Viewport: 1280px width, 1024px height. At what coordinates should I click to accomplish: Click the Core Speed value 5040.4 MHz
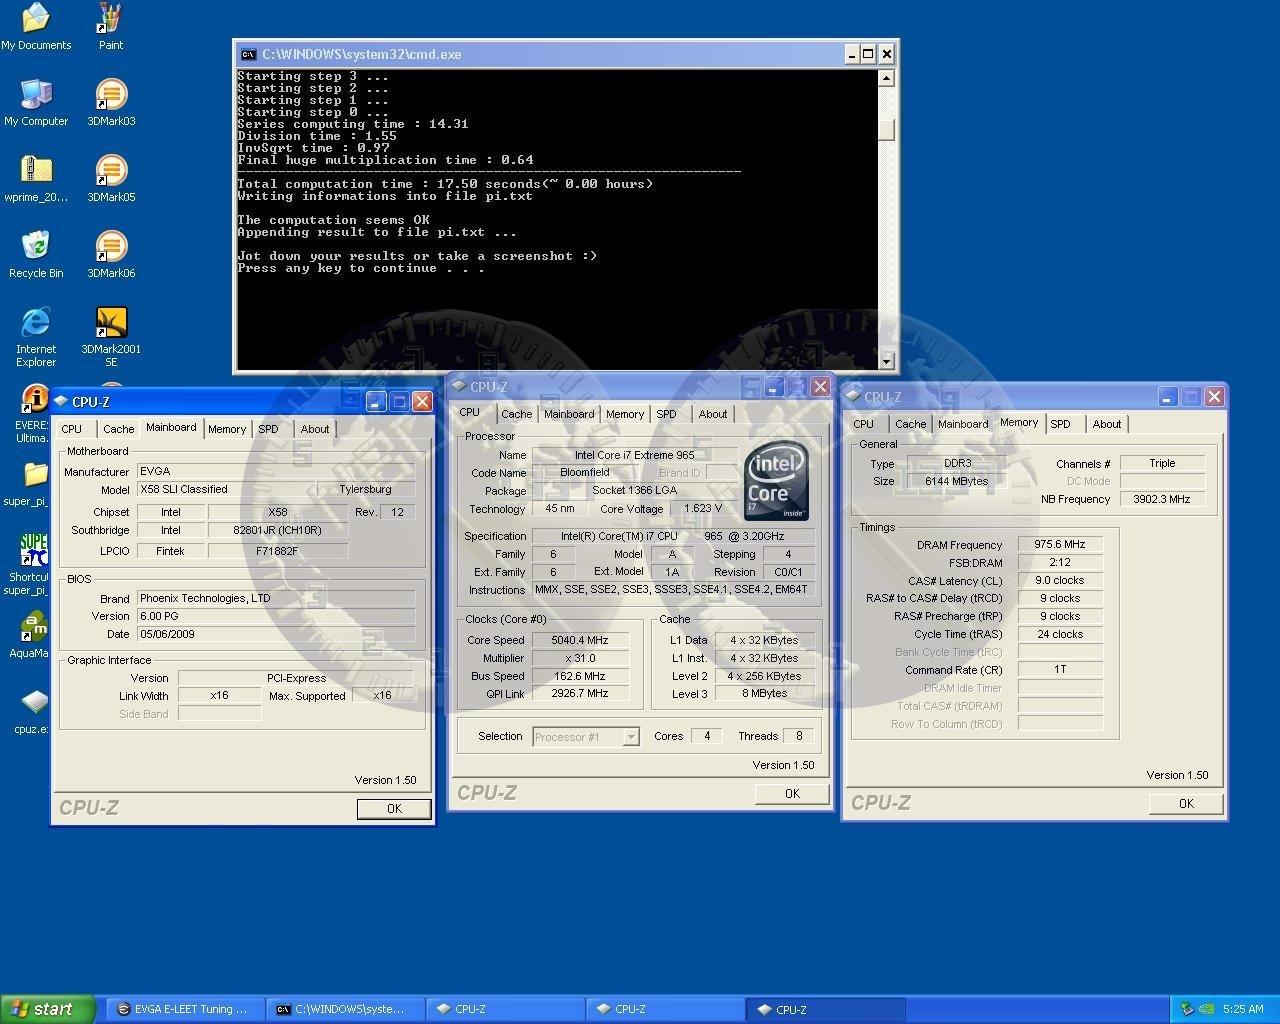click(580, 640)
